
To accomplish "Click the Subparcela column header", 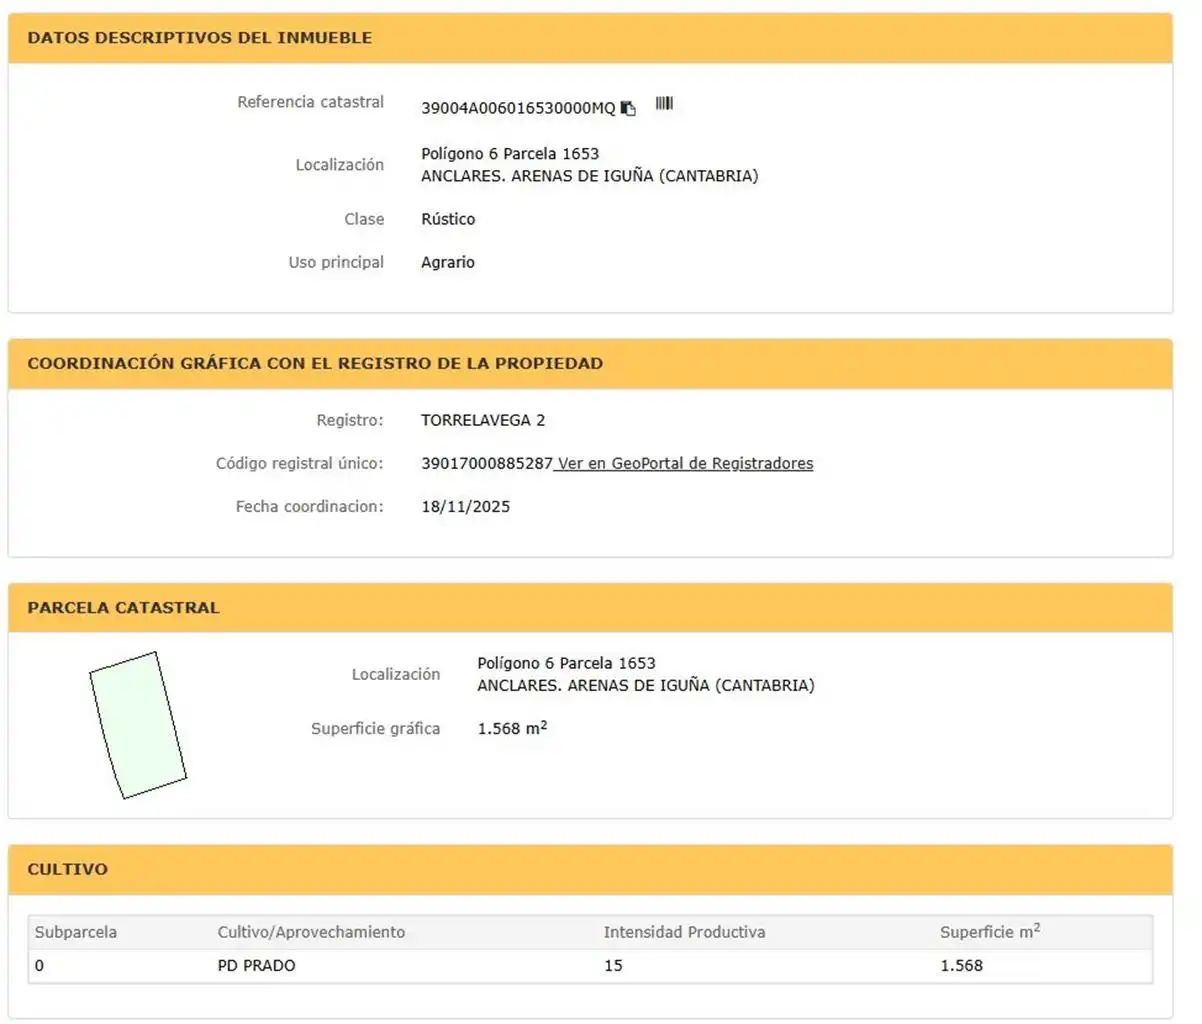I will click(x=76, y=932).
